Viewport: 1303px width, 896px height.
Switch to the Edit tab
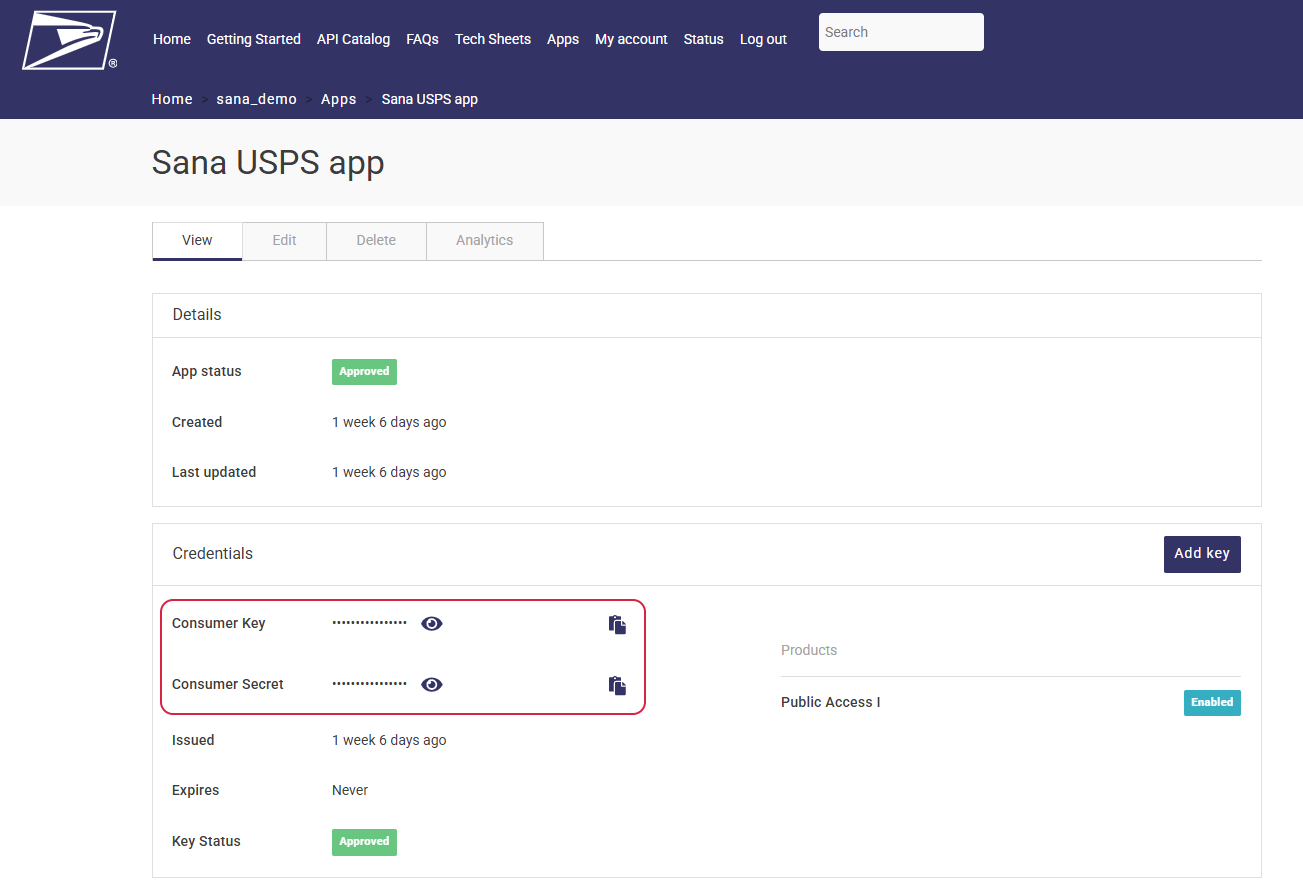tap(285, 241)
